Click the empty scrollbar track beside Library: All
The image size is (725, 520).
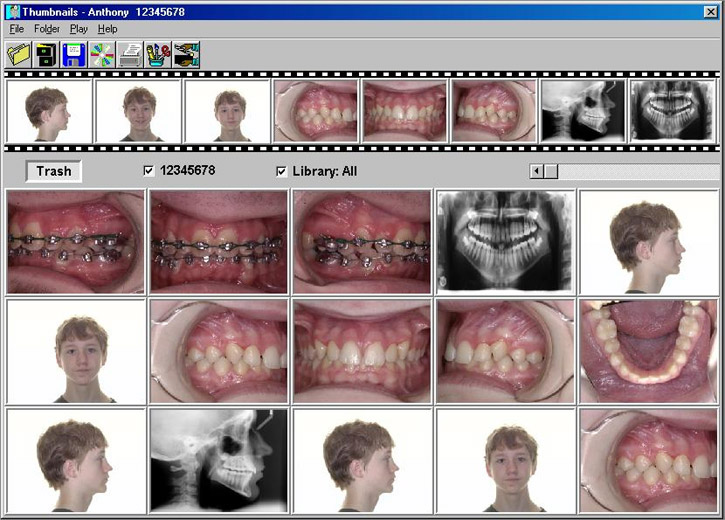[638, 171]
